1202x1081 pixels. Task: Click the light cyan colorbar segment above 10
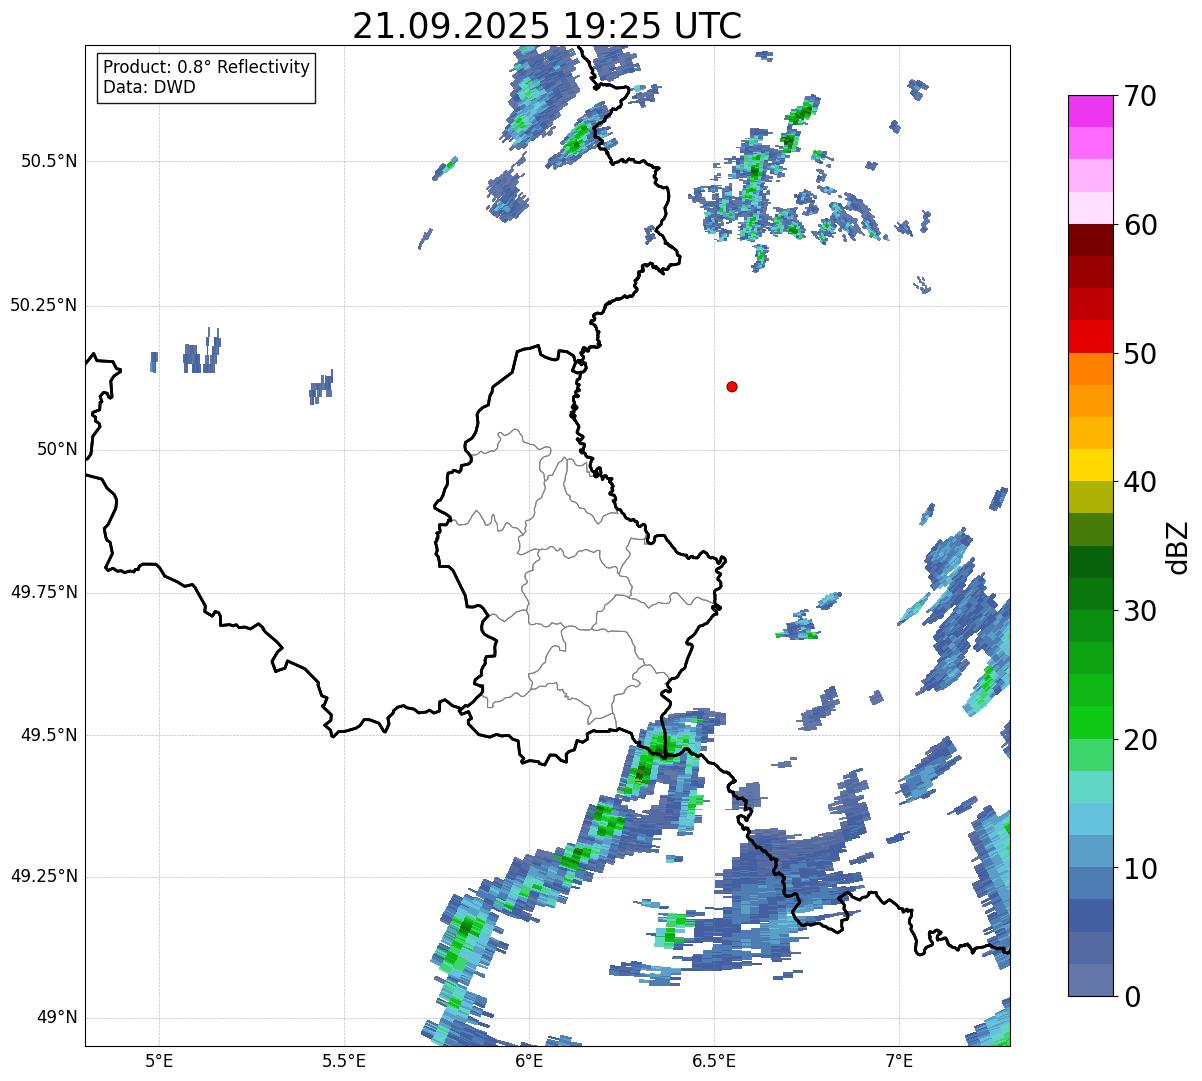pyautogui.click(x=1091, y=819)
